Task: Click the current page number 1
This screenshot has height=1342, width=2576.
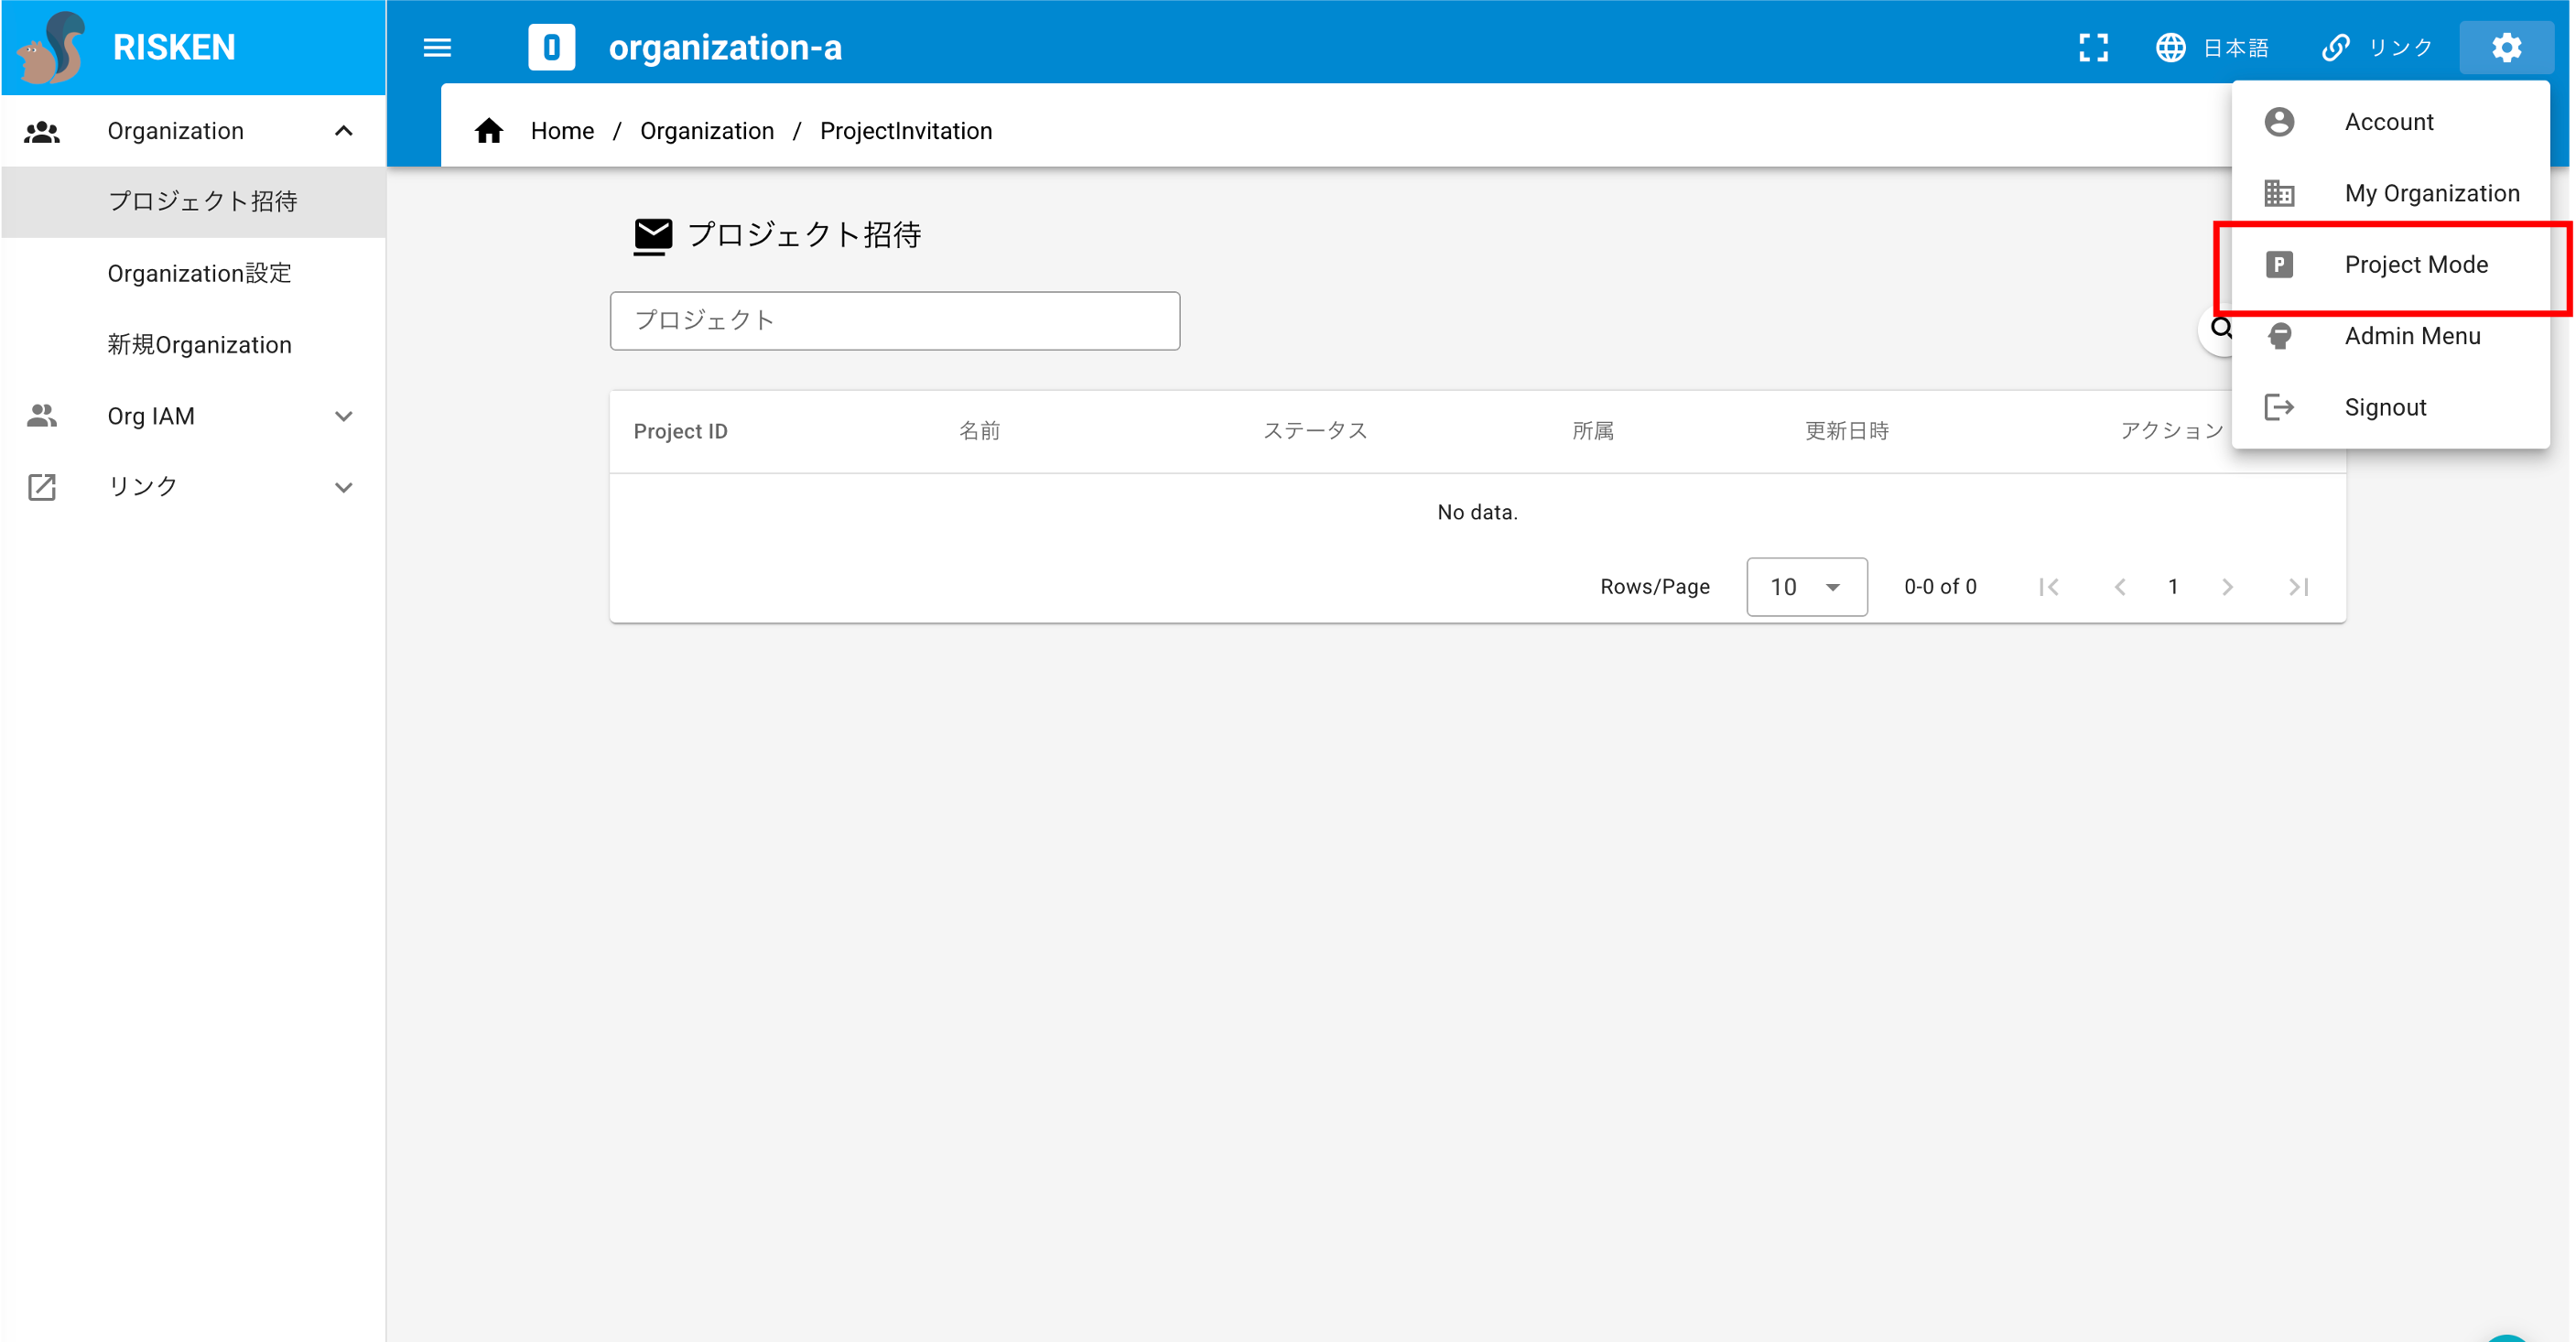Action: point(2173,587)
